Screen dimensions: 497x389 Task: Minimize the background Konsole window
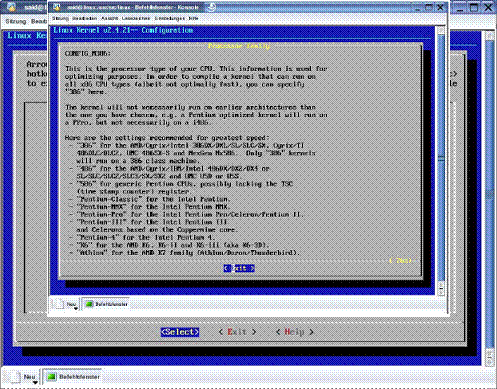pos(460,8)
